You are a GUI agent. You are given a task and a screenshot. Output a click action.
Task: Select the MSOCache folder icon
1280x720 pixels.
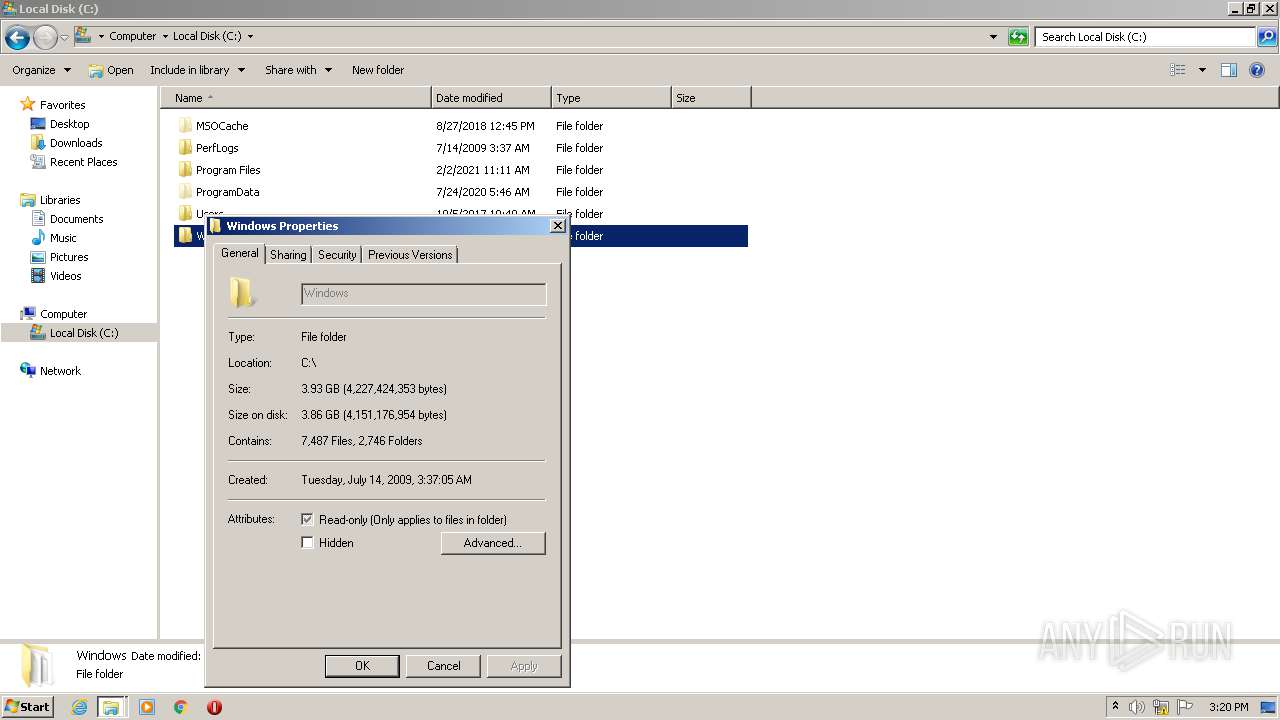[x=185, y=126]
